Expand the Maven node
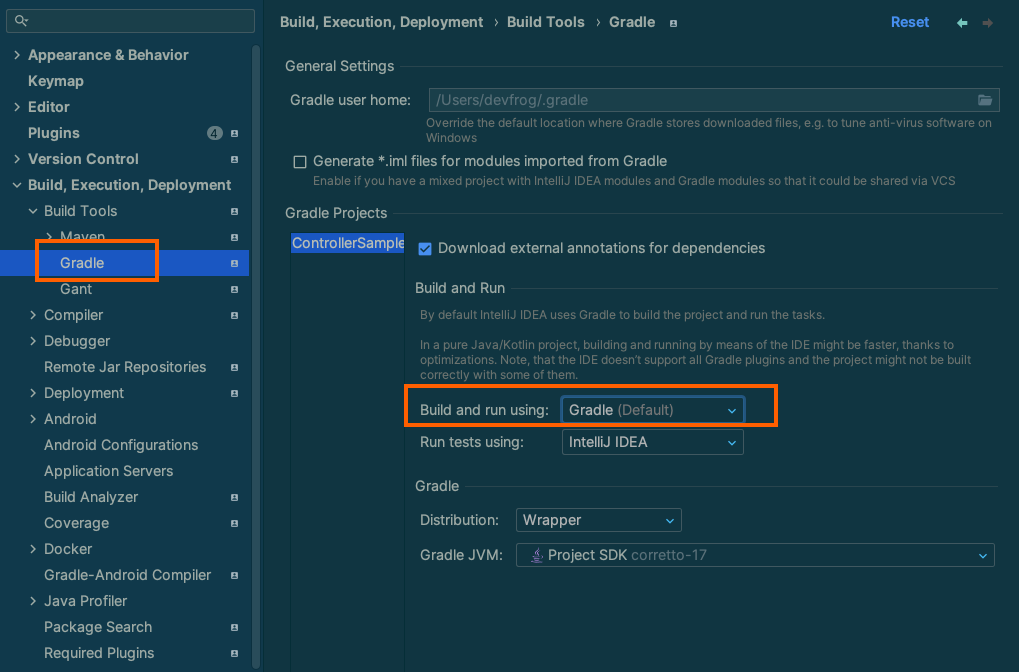Screen dimensions: 1019x672 click(49, 237)
